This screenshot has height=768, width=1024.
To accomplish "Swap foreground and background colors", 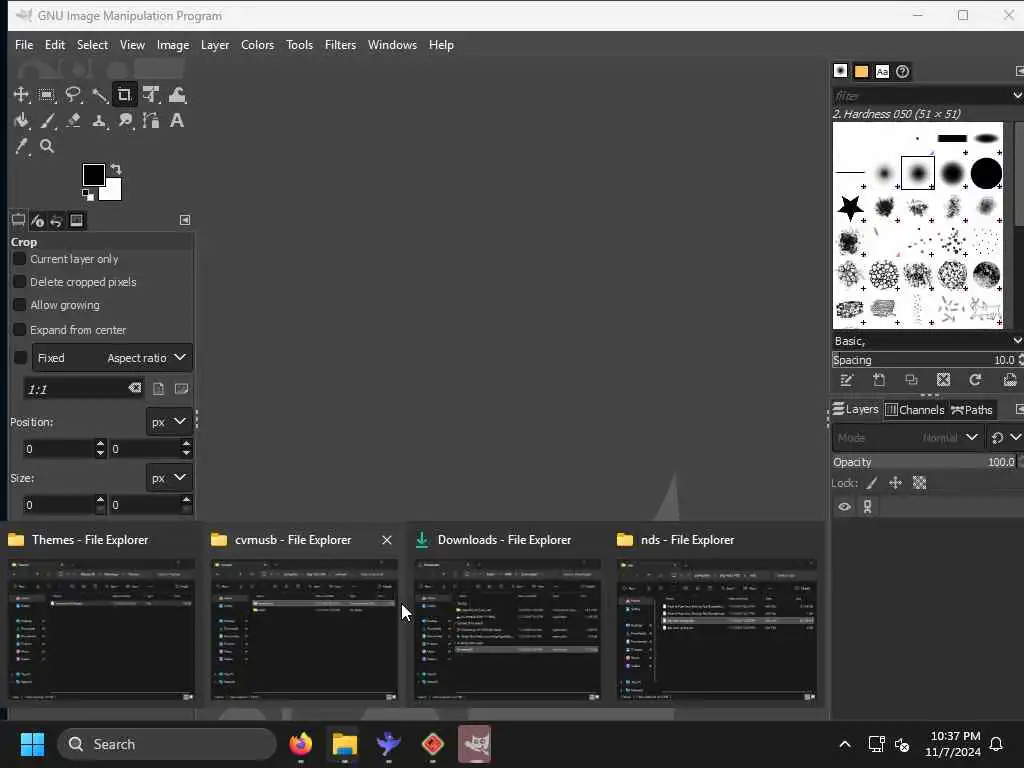I will click(116, 169).
